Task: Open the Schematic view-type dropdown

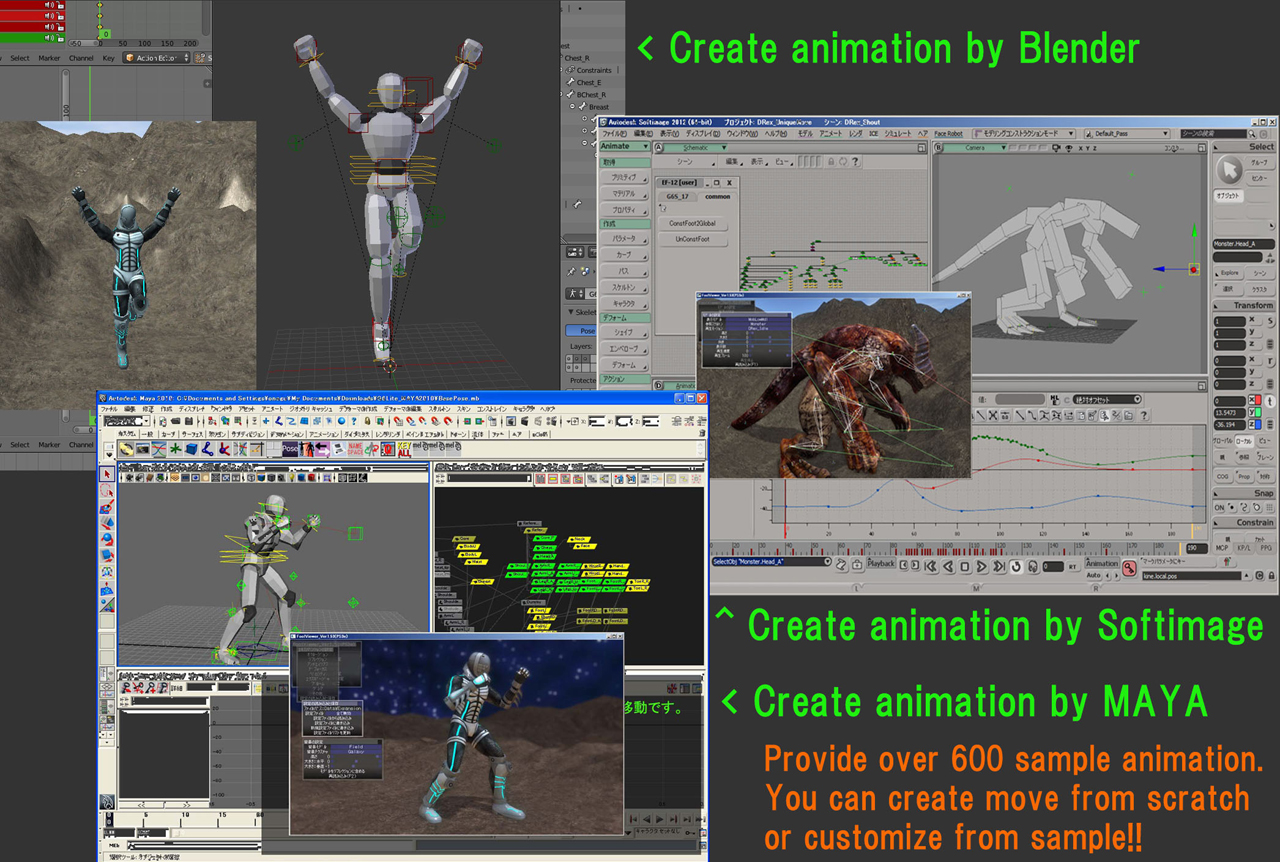Action: coord(695,148)
